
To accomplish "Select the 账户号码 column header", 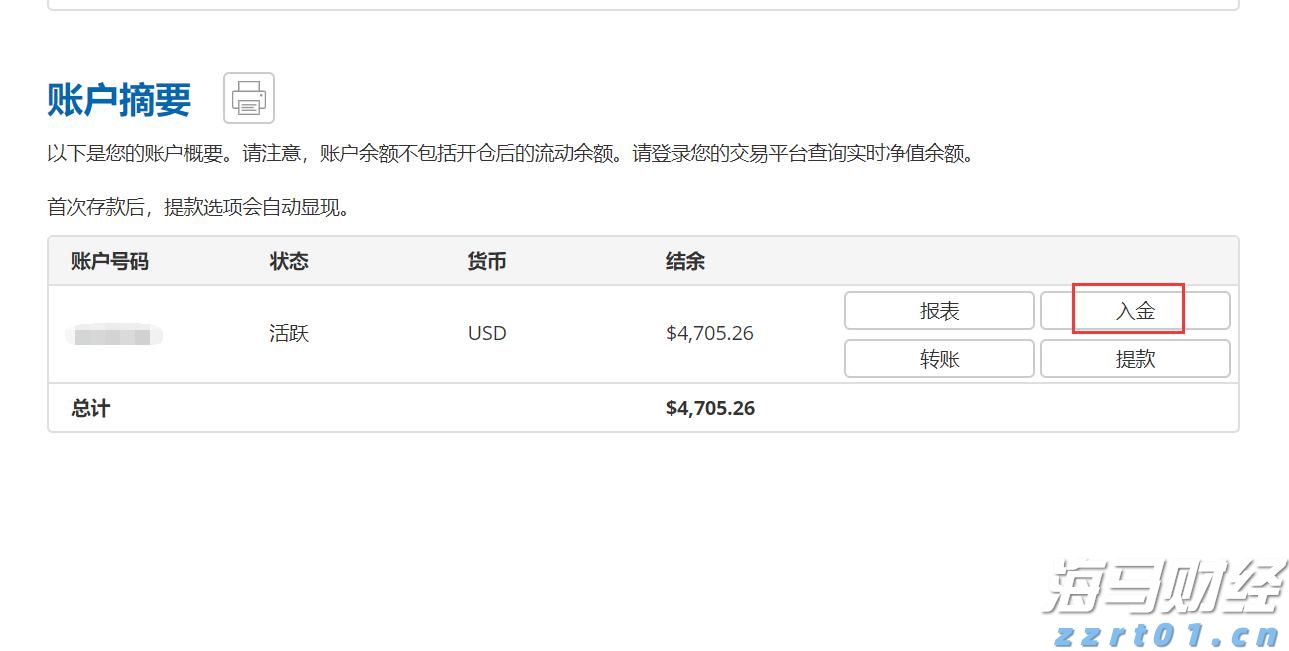I will [x=109, y=261].
